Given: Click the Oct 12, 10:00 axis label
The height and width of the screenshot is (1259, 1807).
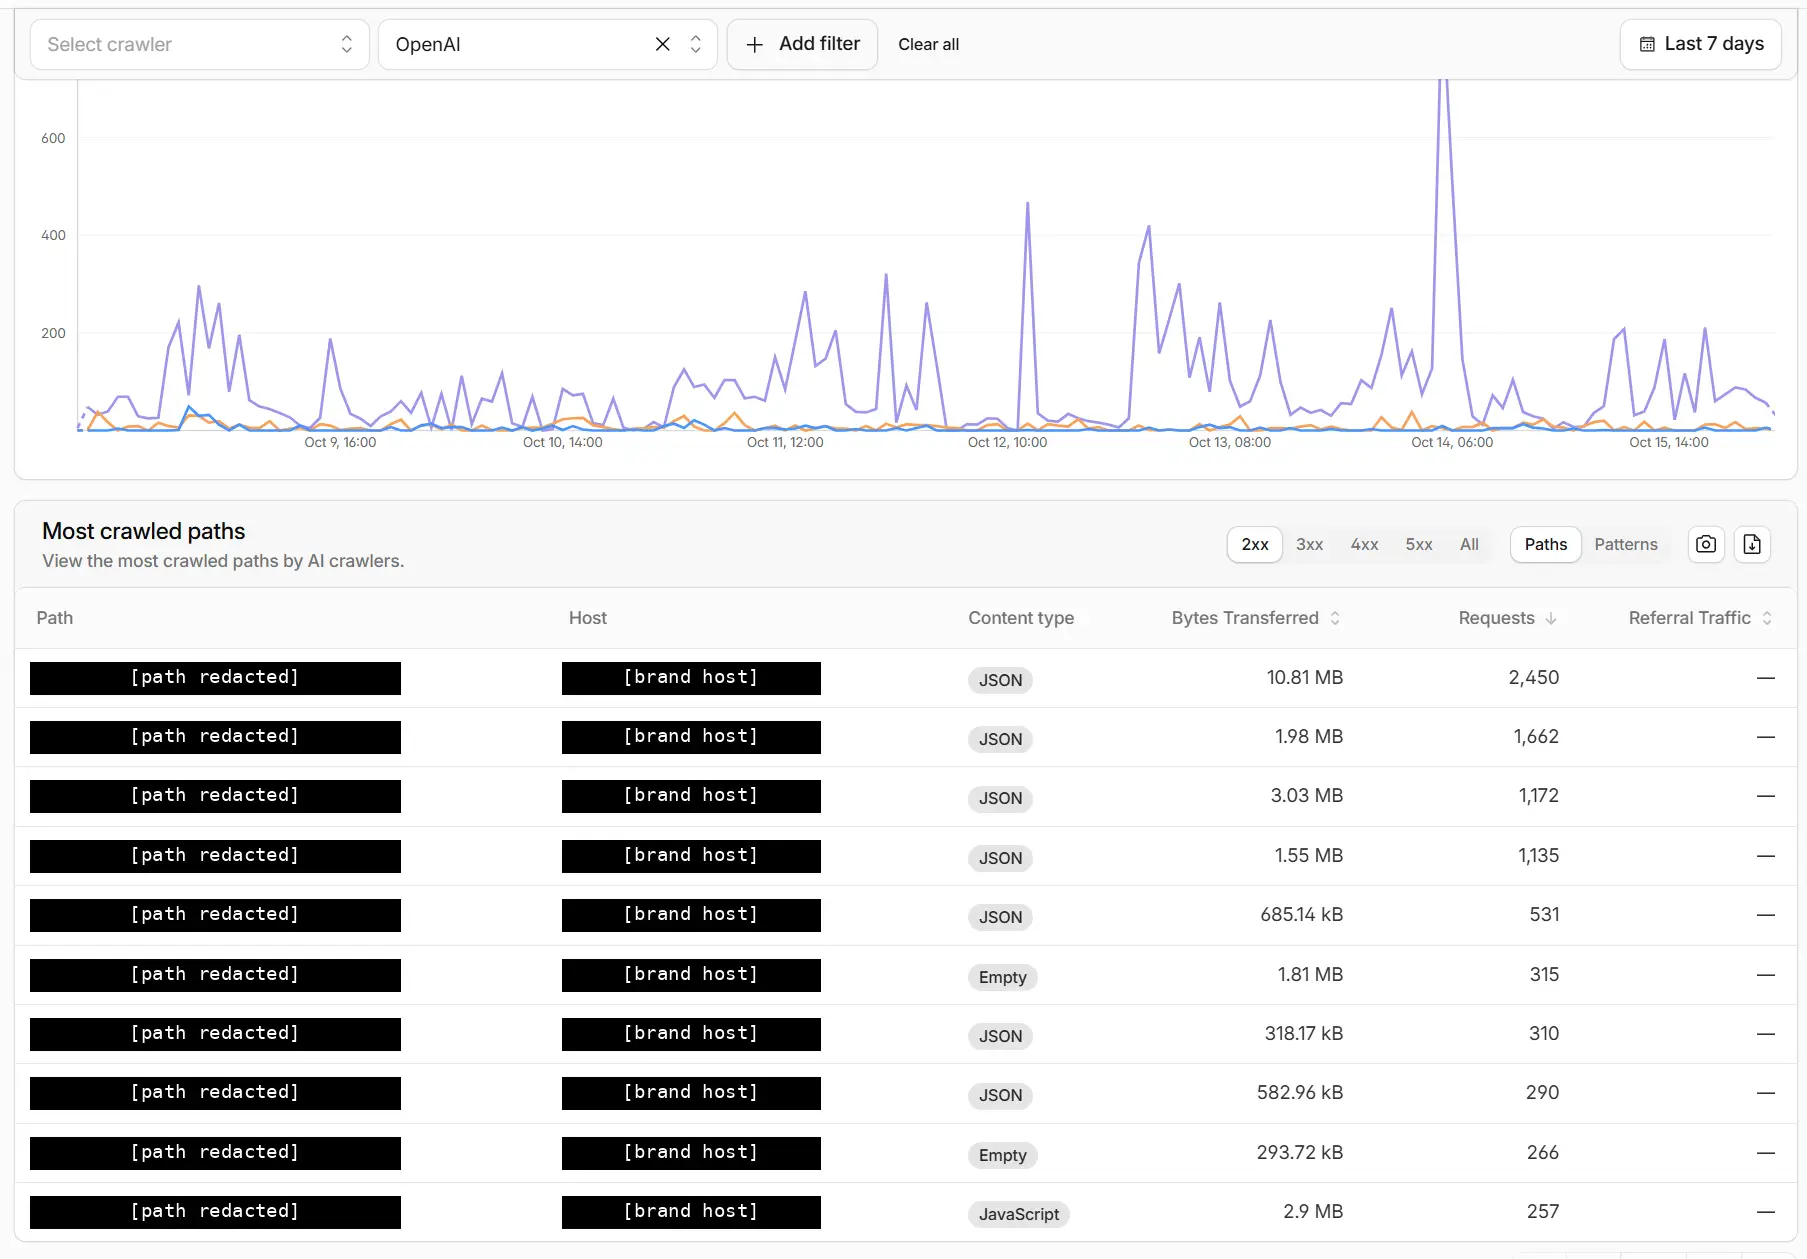Looking at the screenshot, I should pyautogui.click(x=1007, y=442).
